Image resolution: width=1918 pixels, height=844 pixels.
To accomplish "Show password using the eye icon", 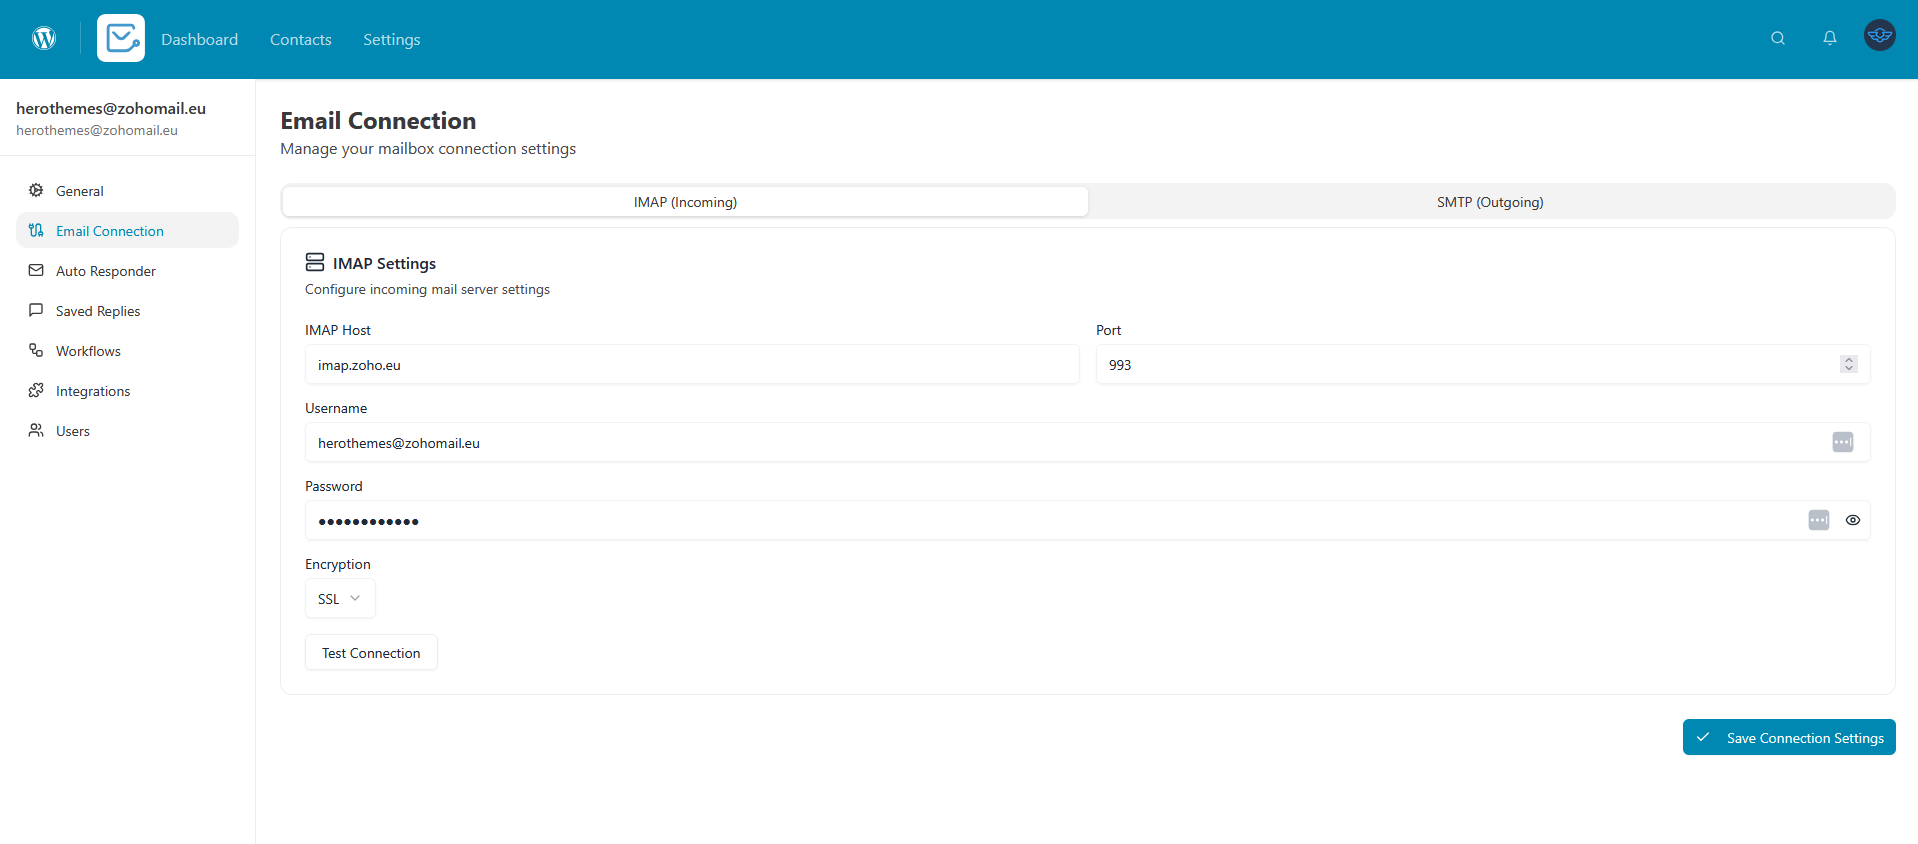I will pyautogui.click(x=1852, y=520).
